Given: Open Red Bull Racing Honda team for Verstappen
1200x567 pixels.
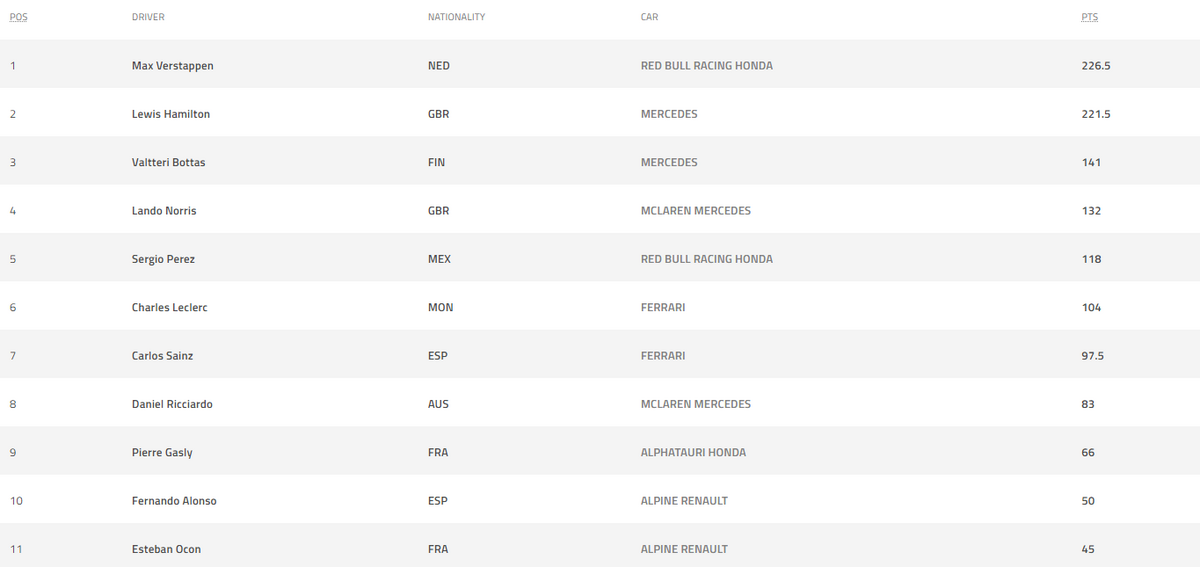Looking at the screenshot, I should (x=707, y=66).
